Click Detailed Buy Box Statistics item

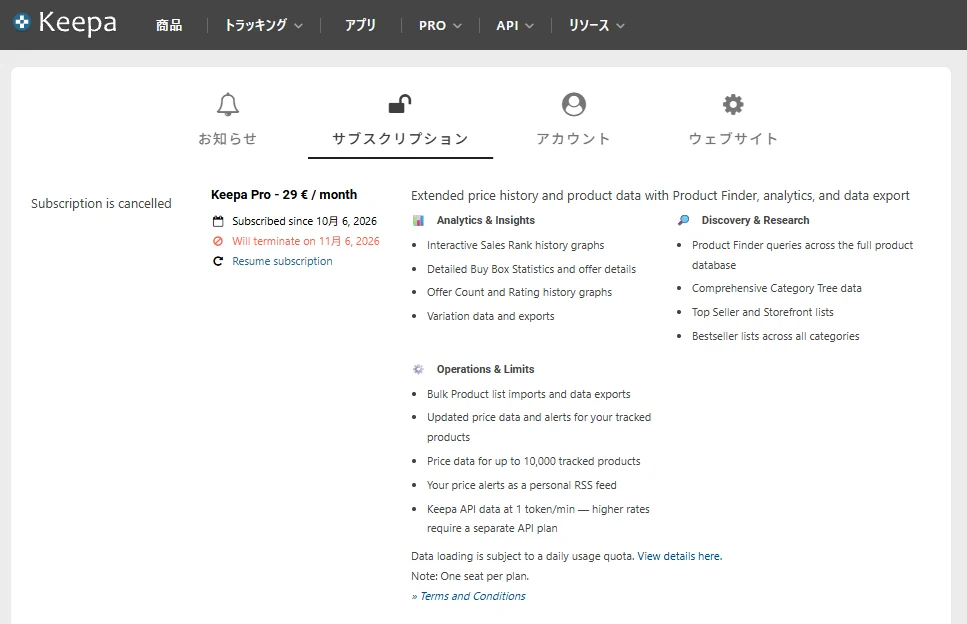tap(532, 269)
